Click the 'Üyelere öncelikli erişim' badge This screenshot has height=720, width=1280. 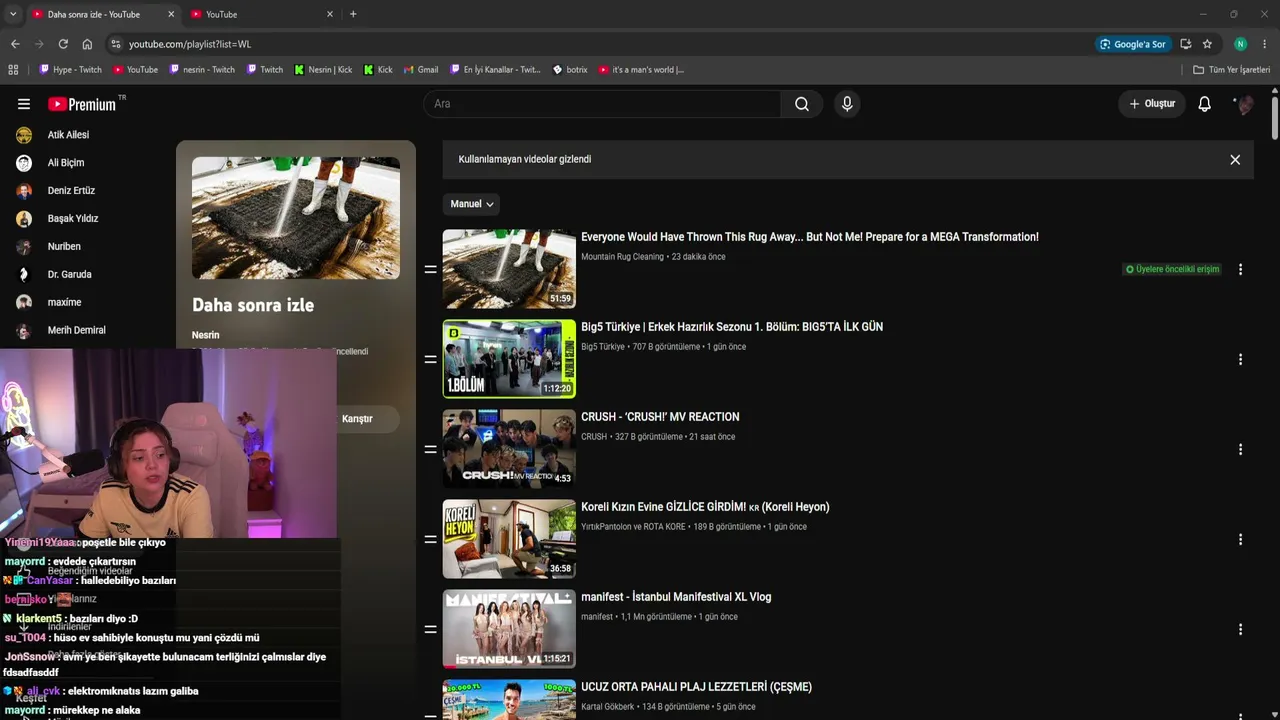[x=1172, y=269]
